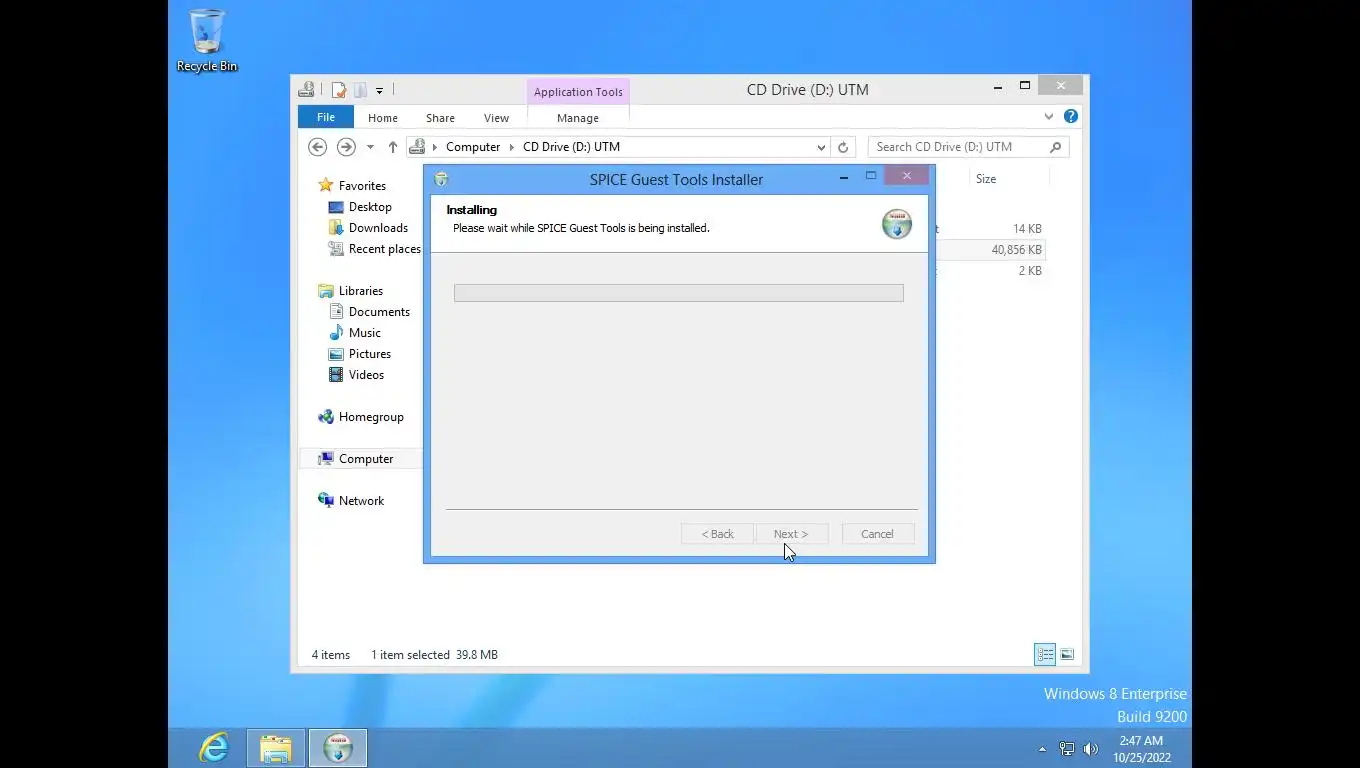The height and width of the screenshot is (768, 1360).
Task: Open Explorer help with the question mark icon
Action: click(x=1071, y=116)
